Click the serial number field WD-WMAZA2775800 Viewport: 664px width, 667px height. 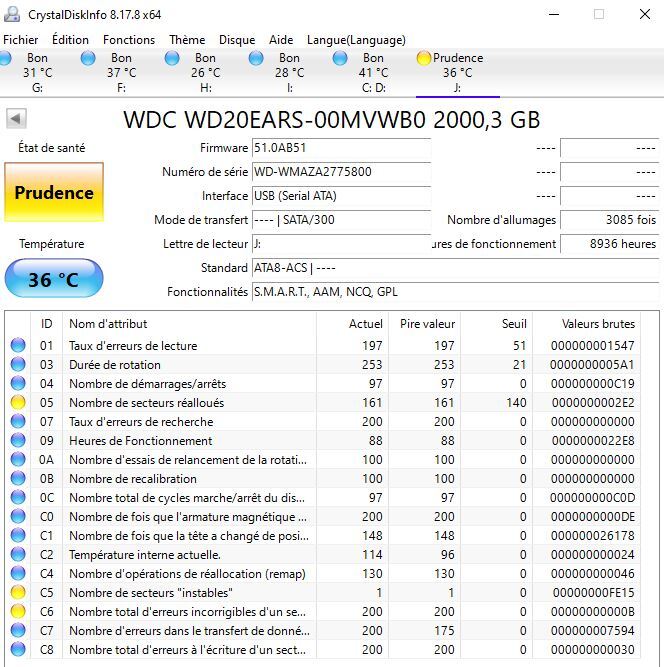pos(341,172)
